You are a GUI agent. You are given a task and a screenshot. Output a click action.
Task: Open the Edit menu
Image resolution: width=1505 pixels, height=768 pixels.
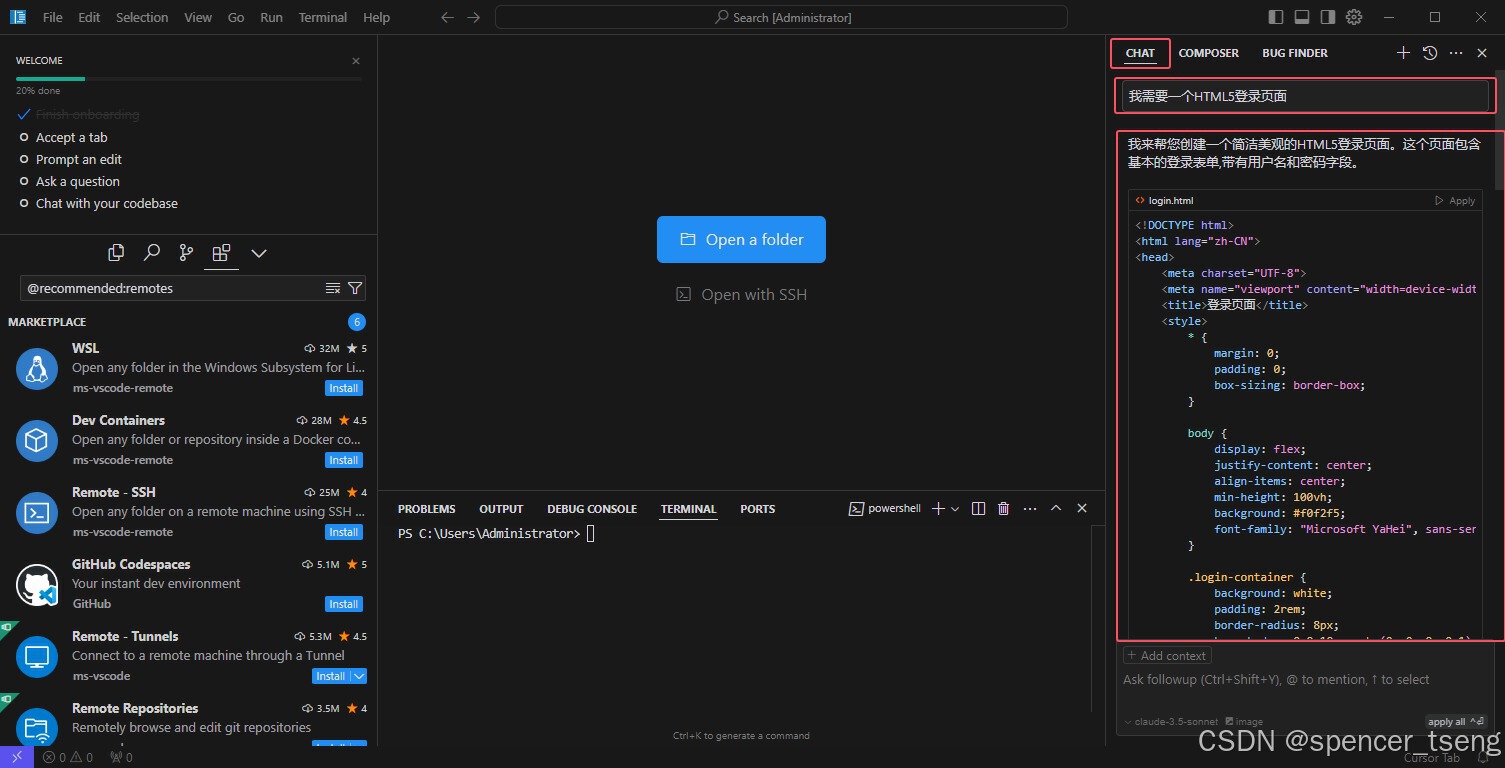click(x=89, y=17)
